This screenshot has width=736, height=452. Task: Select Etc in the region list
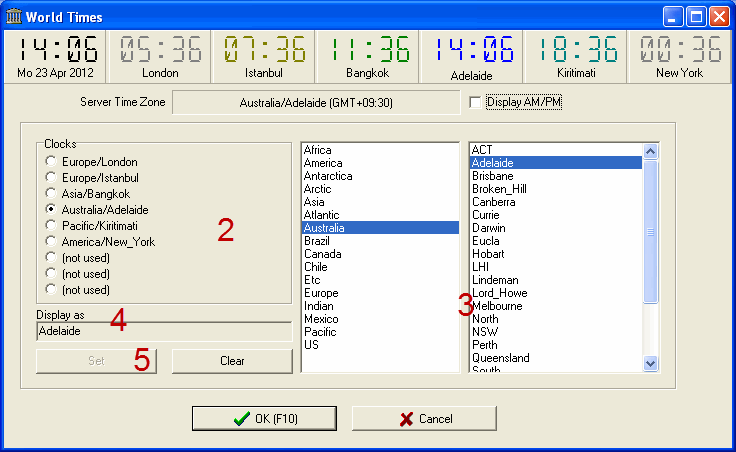[x=380, y=280]
